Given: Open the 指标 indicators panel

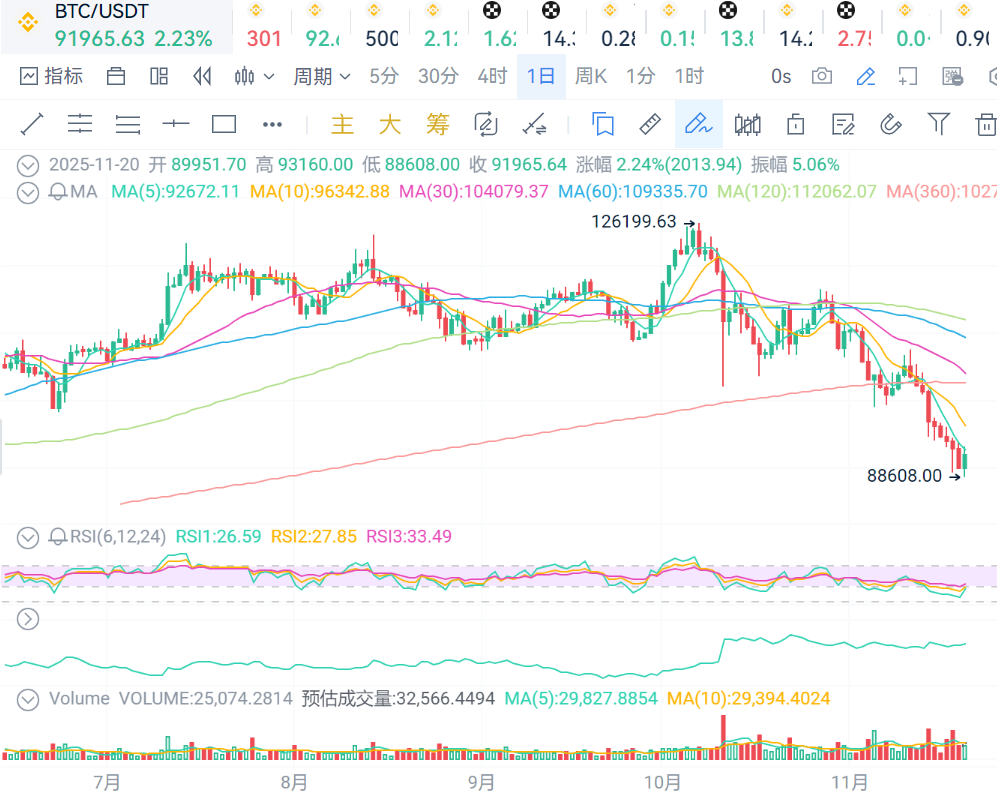Looking at the screenshot, I should pyautogui.click(x=52, y=76).
